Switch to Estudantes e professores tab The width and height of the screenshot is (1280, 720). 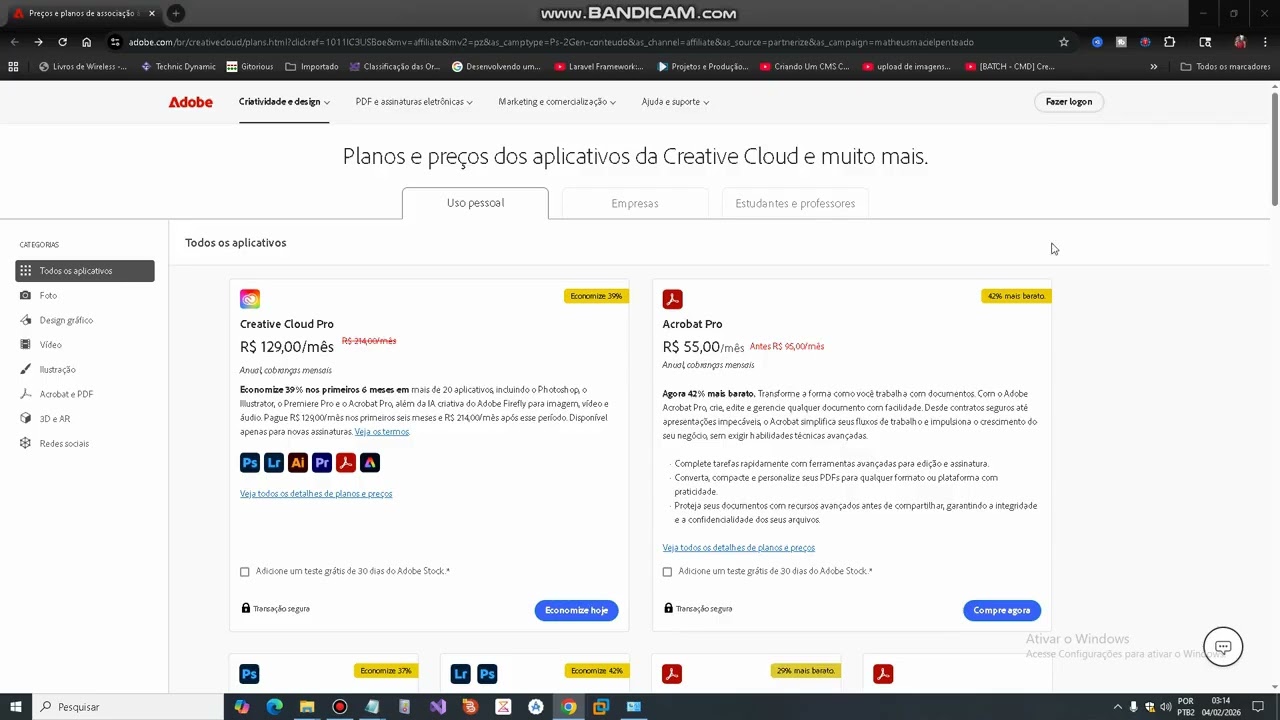(x=795, y=203)
